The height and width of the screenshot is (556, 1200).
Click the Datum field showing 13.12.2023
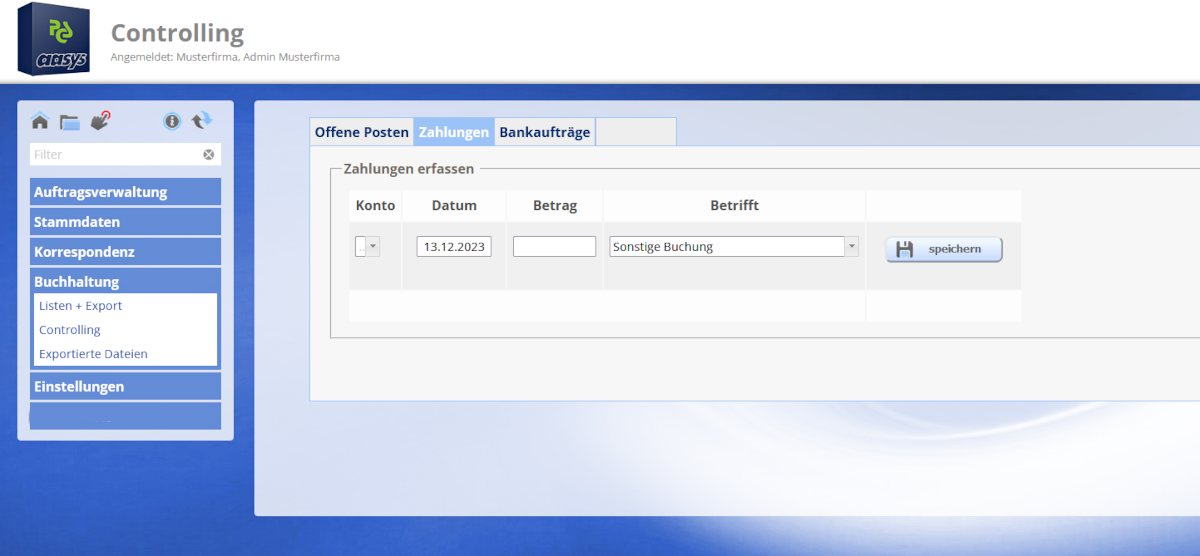(454, 246)
